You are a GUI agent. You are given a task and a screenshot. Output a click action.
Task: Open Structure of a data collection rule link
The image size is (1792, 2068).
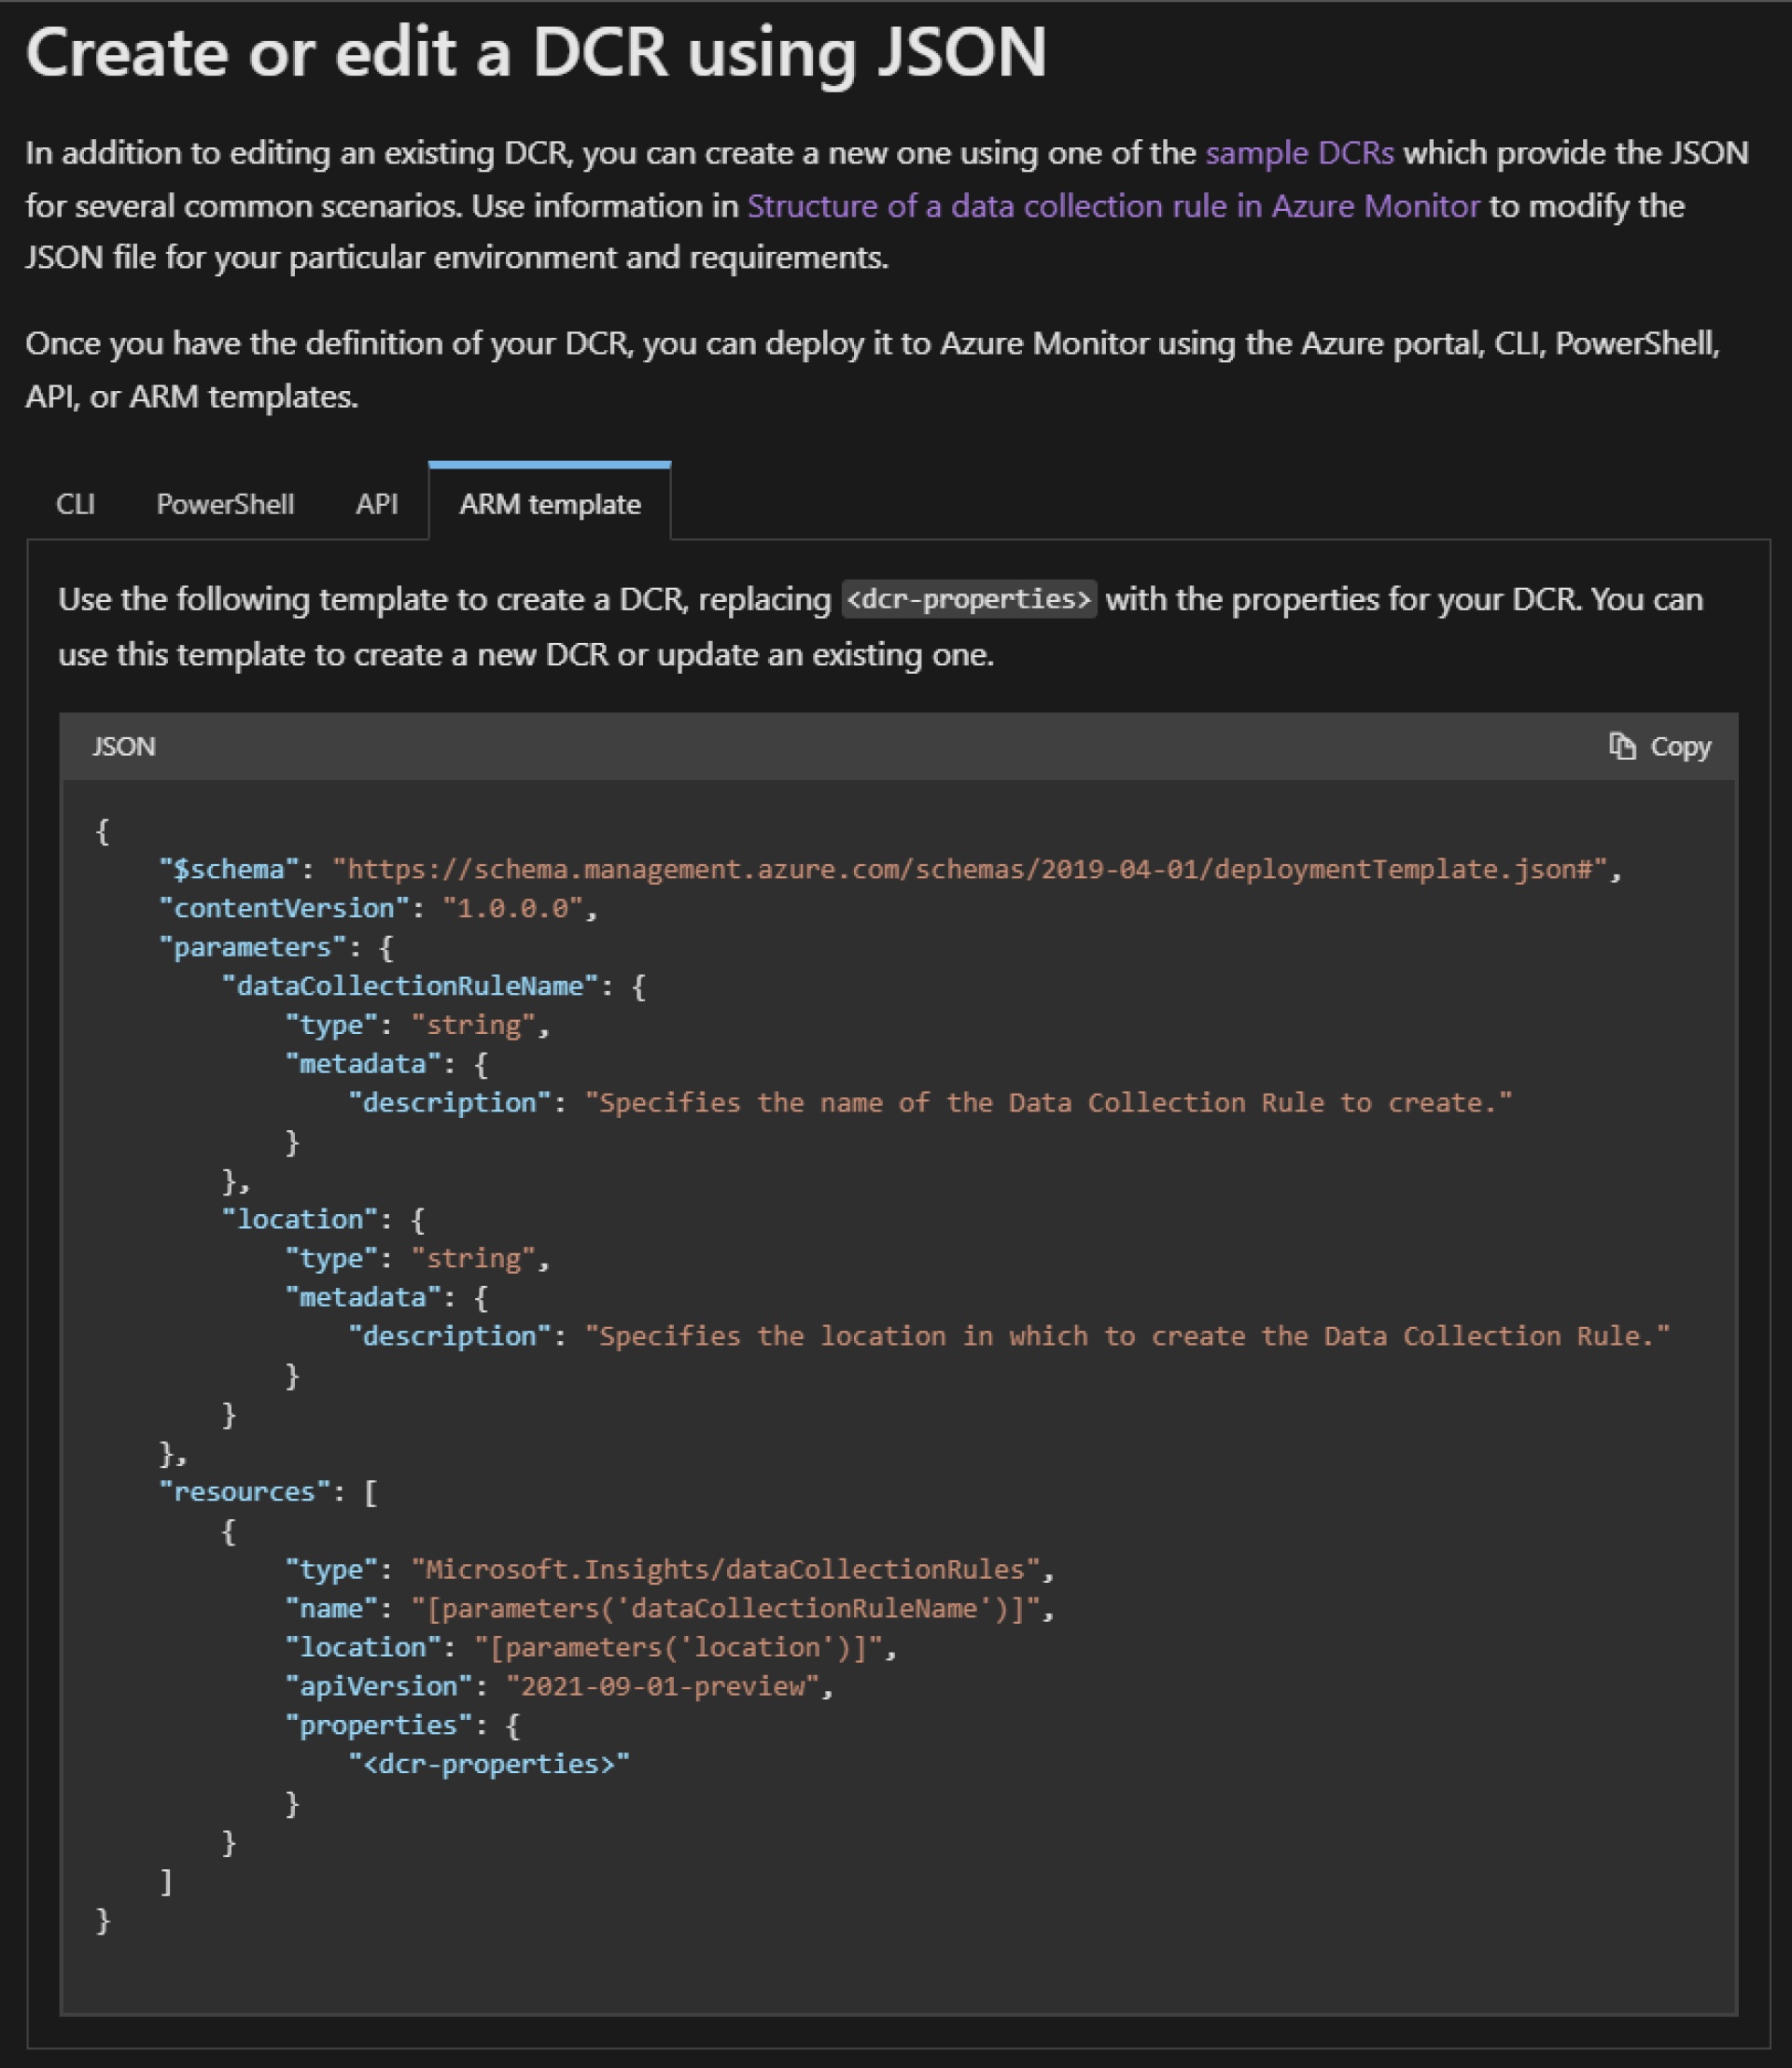pyautogui.click(x=1113, y=206)
